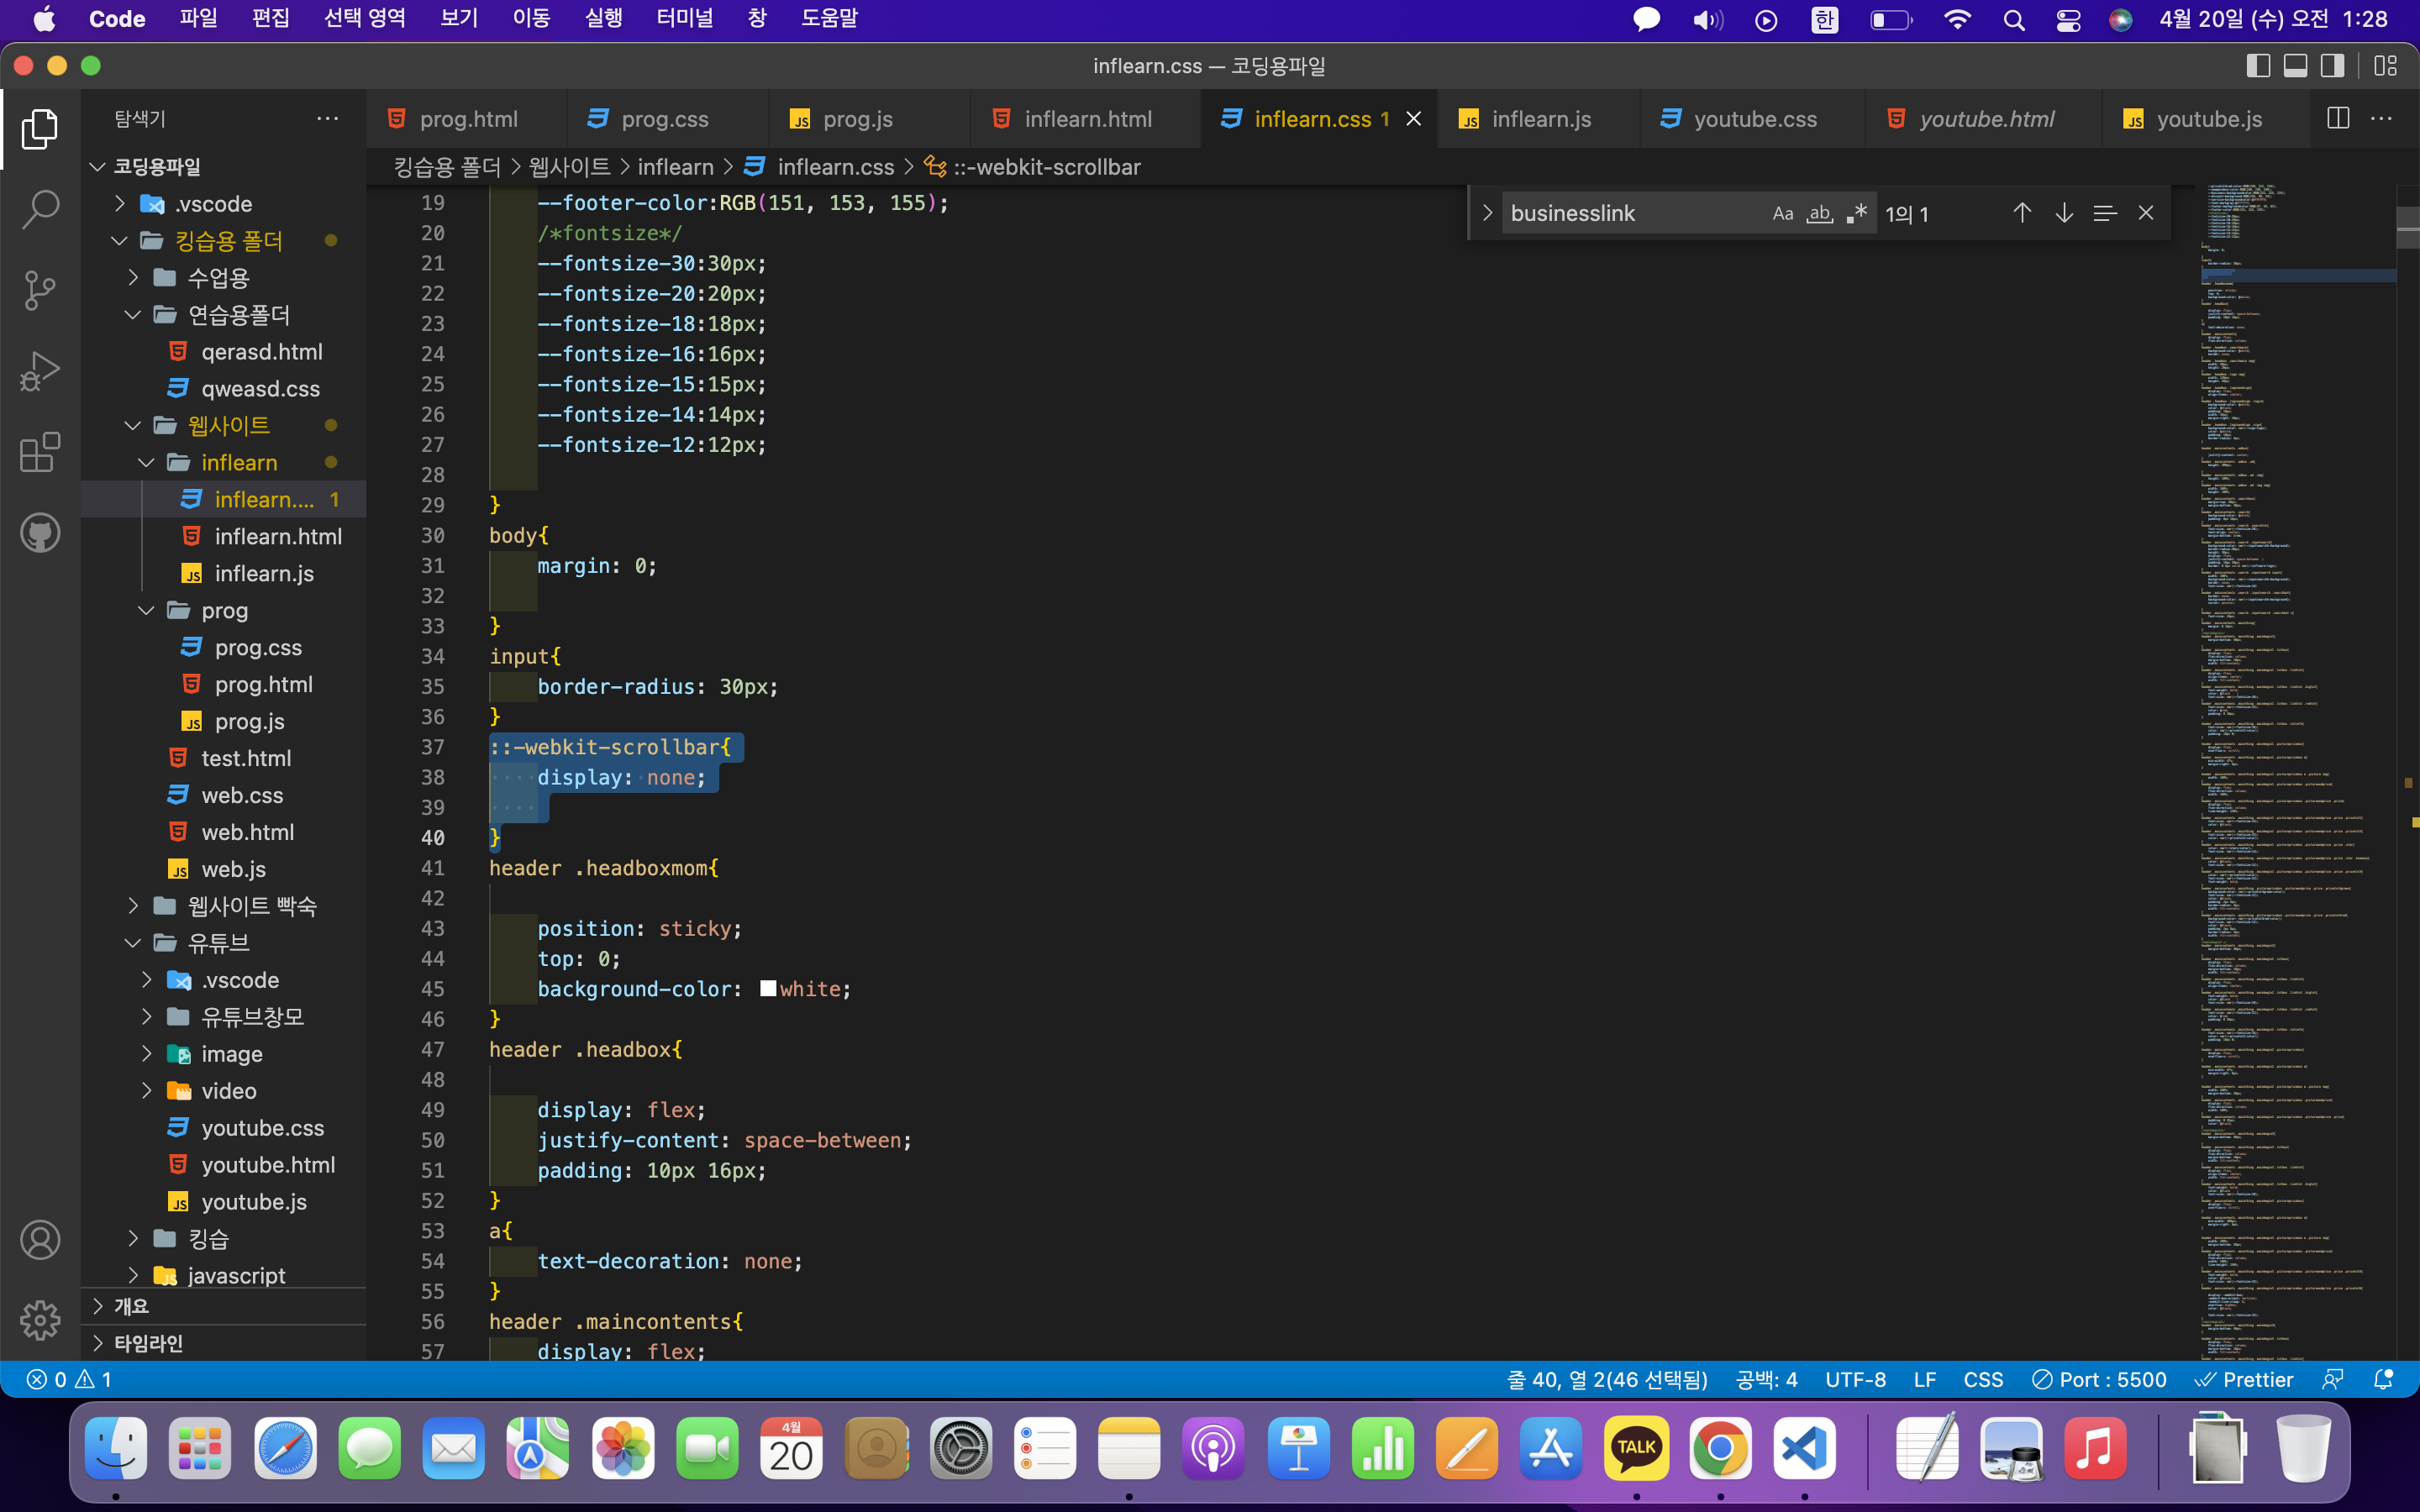The width and height of the screenshot is (2420, 1512).
Task: Expand the 타임라인 section
Action: pos(148,1343)
